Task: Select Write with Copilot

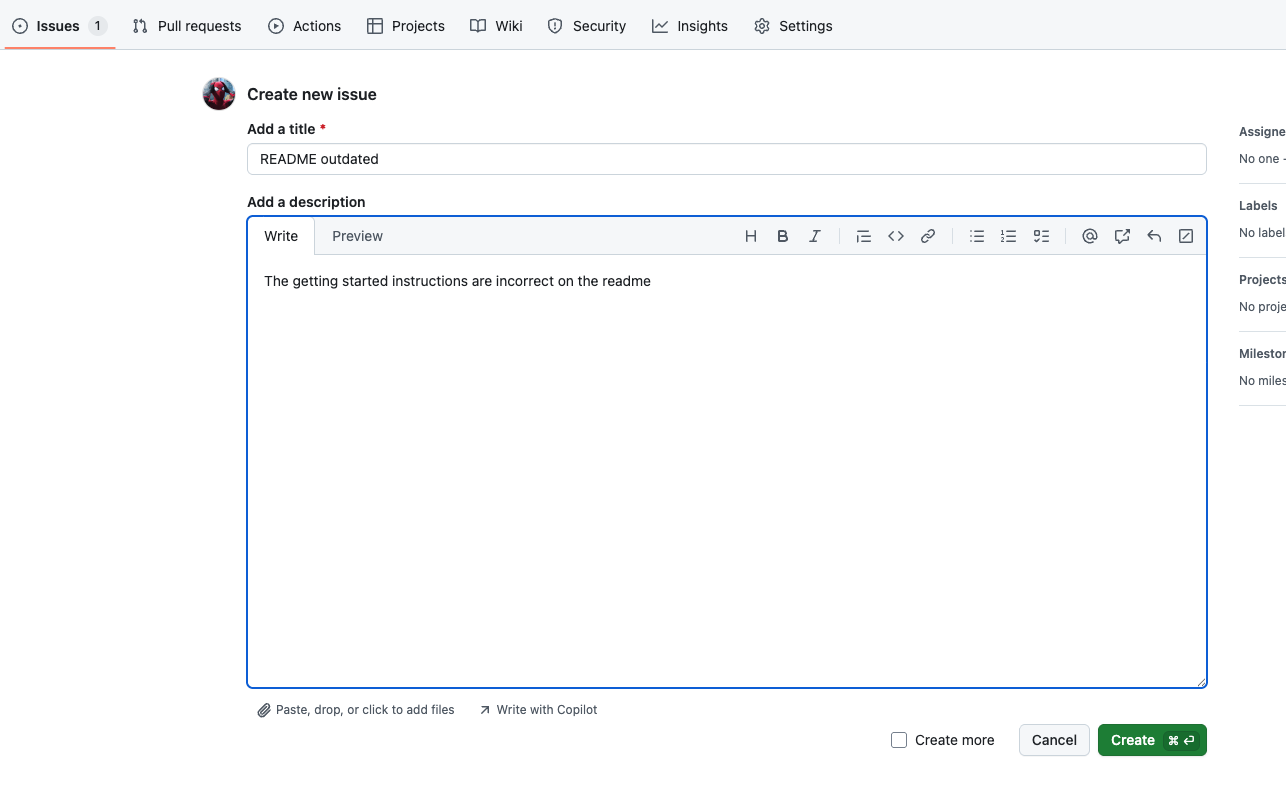Action: [538, 709]
